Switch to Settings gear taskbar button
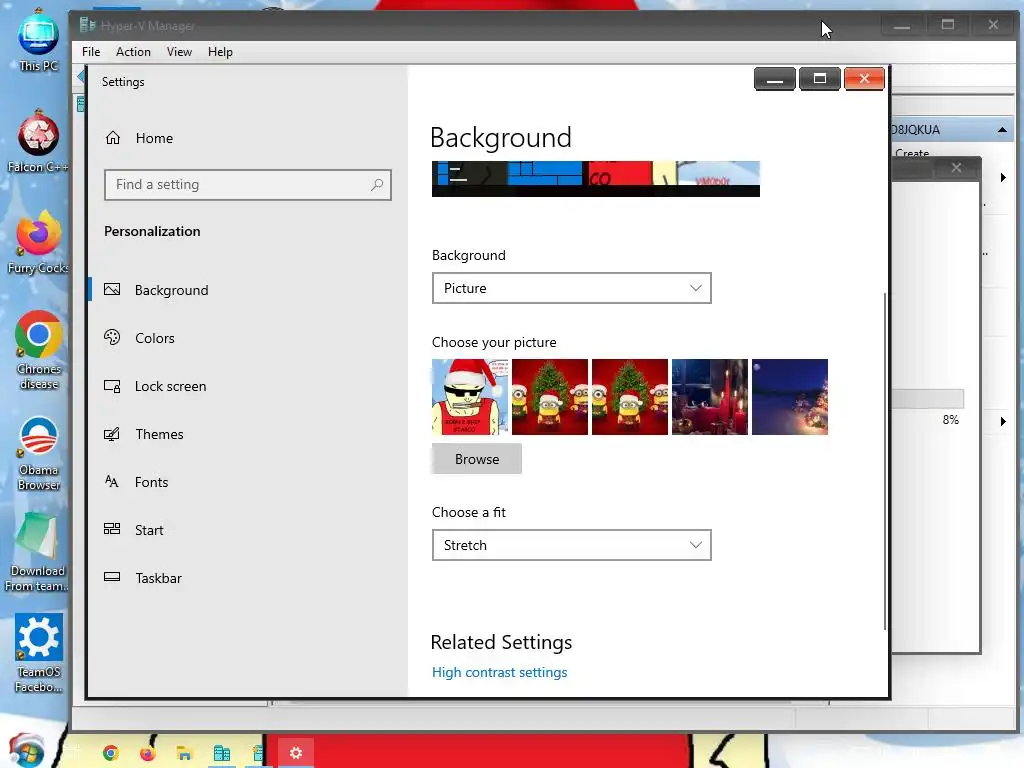 coord(296,753)
